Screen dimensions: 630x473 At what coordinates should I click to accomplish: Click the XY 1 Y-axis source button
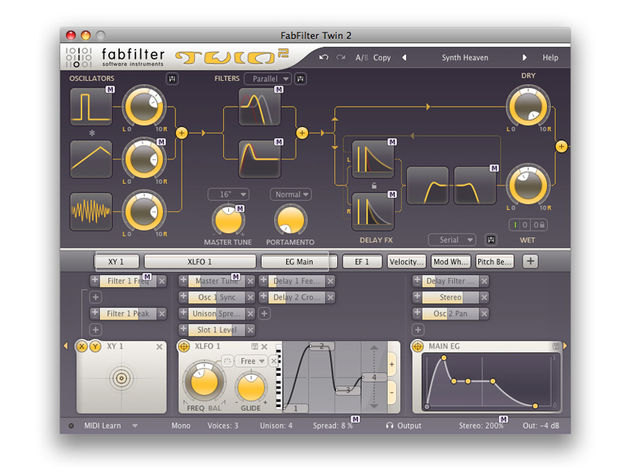tap(95, 346)
